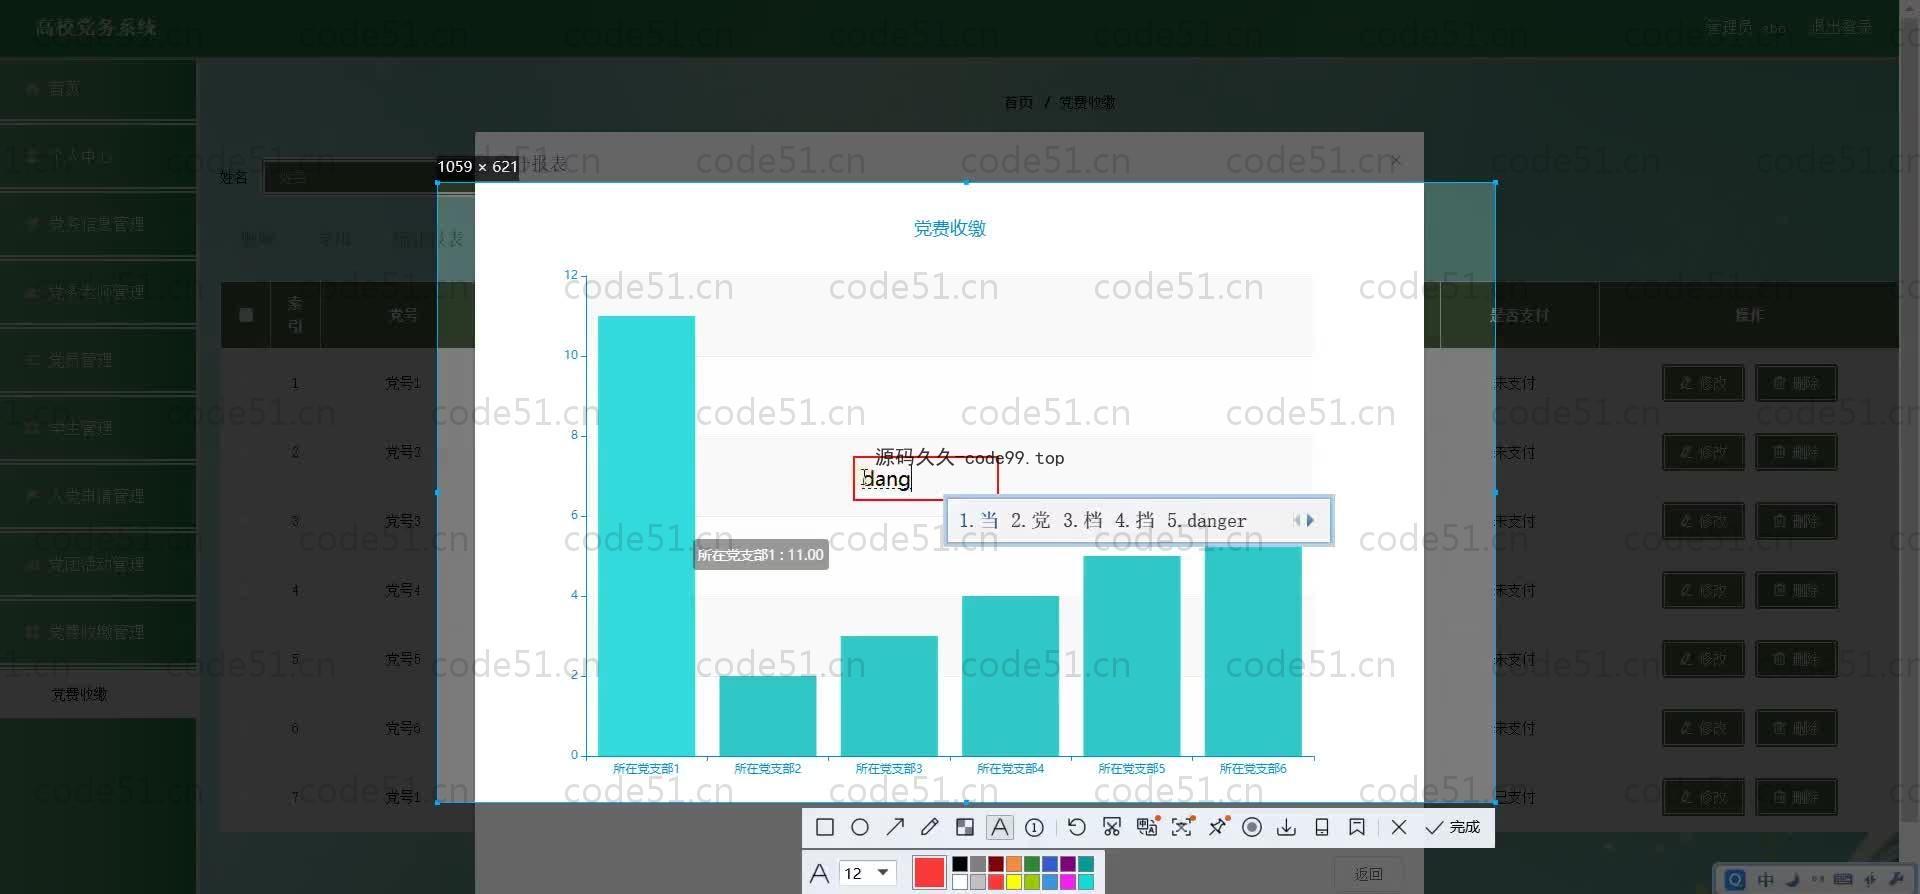The image size is (1920, 894).
Task: Pick the black color swatch
Action: 960,864
